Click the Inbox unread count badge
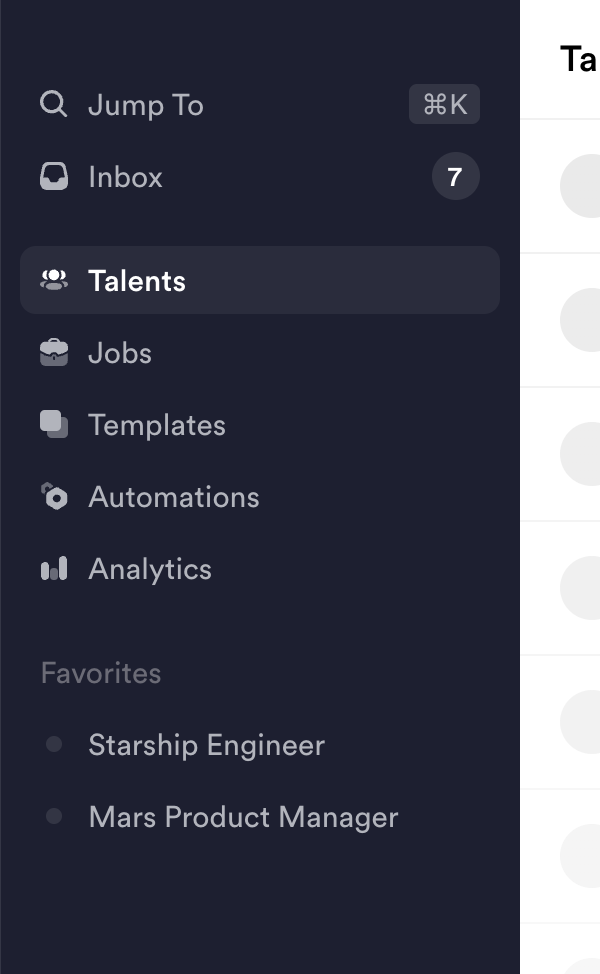This screenshot has height=974, width=600. tap(455, 177)
